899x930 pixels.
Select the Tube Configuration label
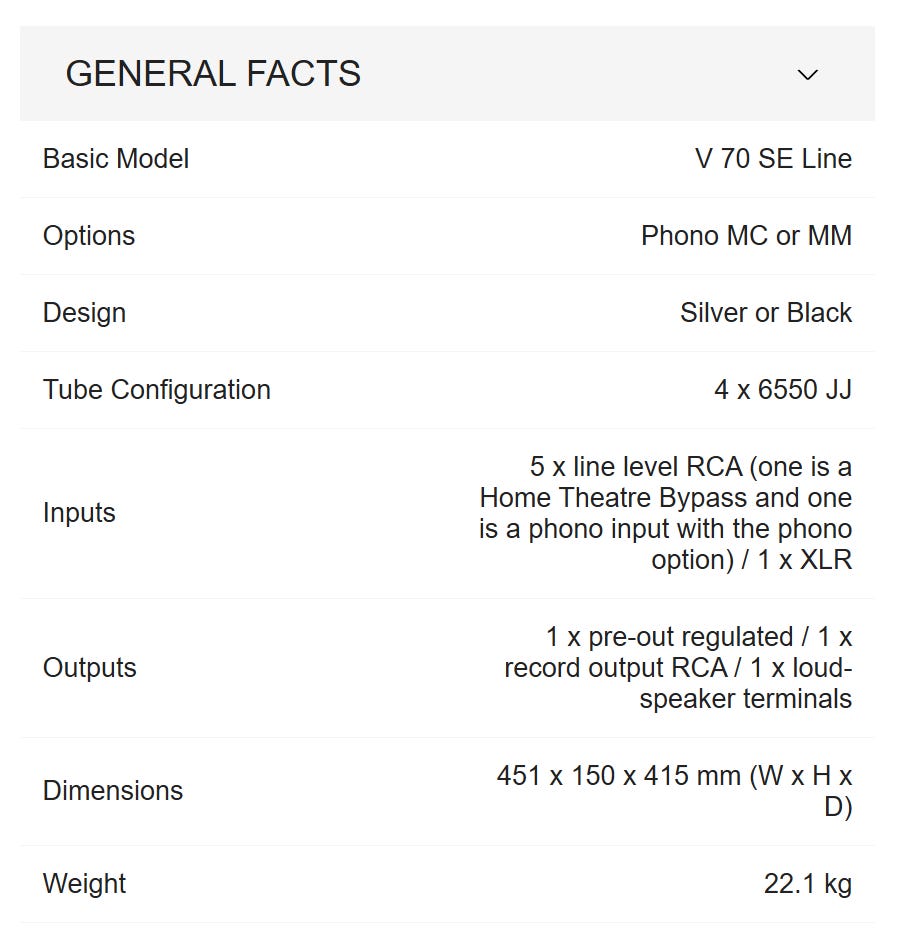pos(157,390)
